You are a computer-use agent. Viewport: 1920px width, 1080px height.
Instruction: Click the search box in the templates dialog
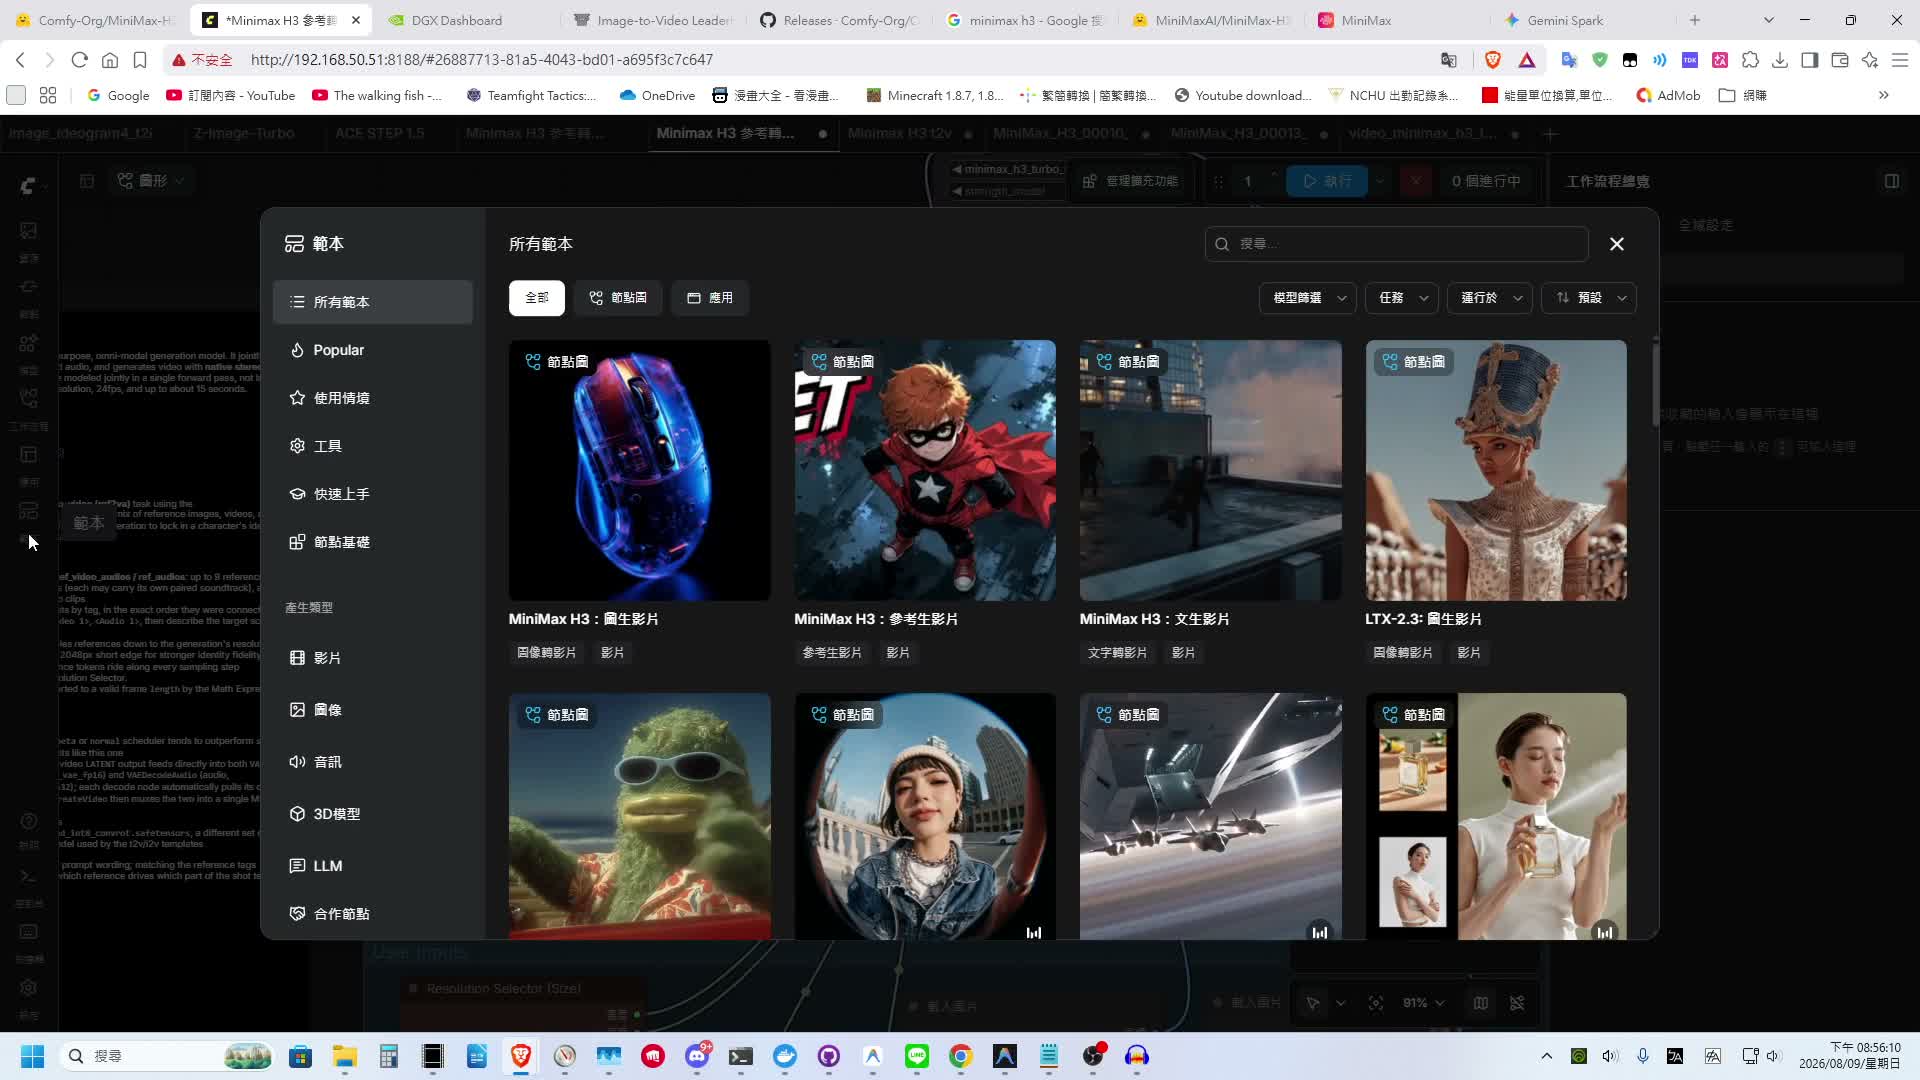(x=1397, y=244)
